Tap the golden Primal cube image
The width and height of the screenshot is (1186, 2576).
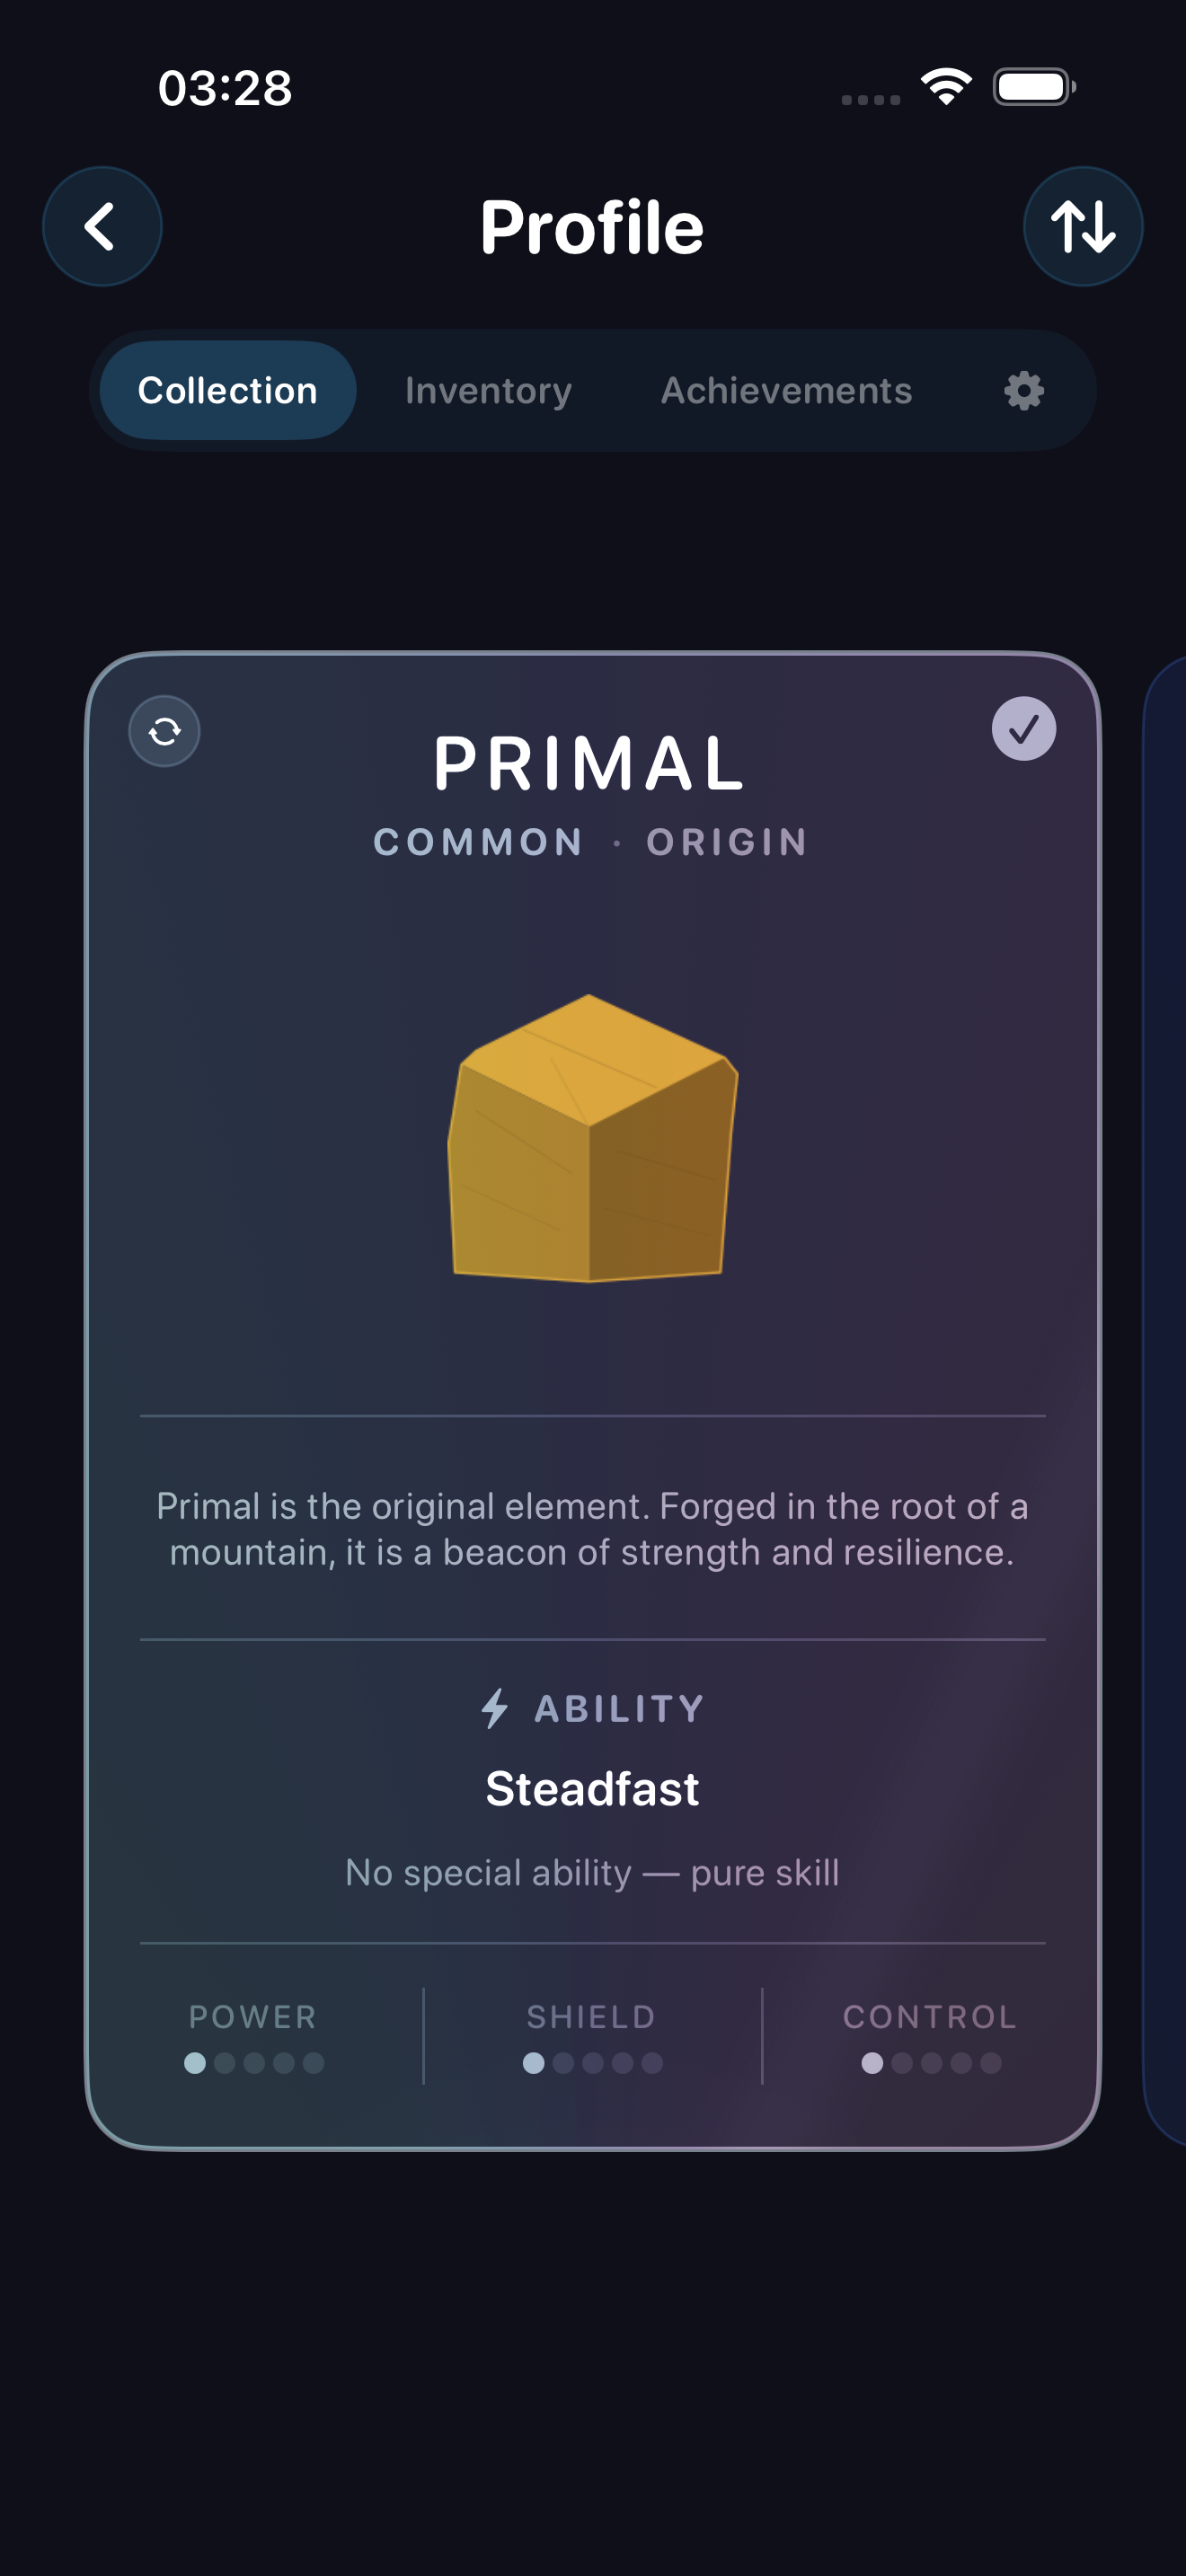[x=592, y=1138]
